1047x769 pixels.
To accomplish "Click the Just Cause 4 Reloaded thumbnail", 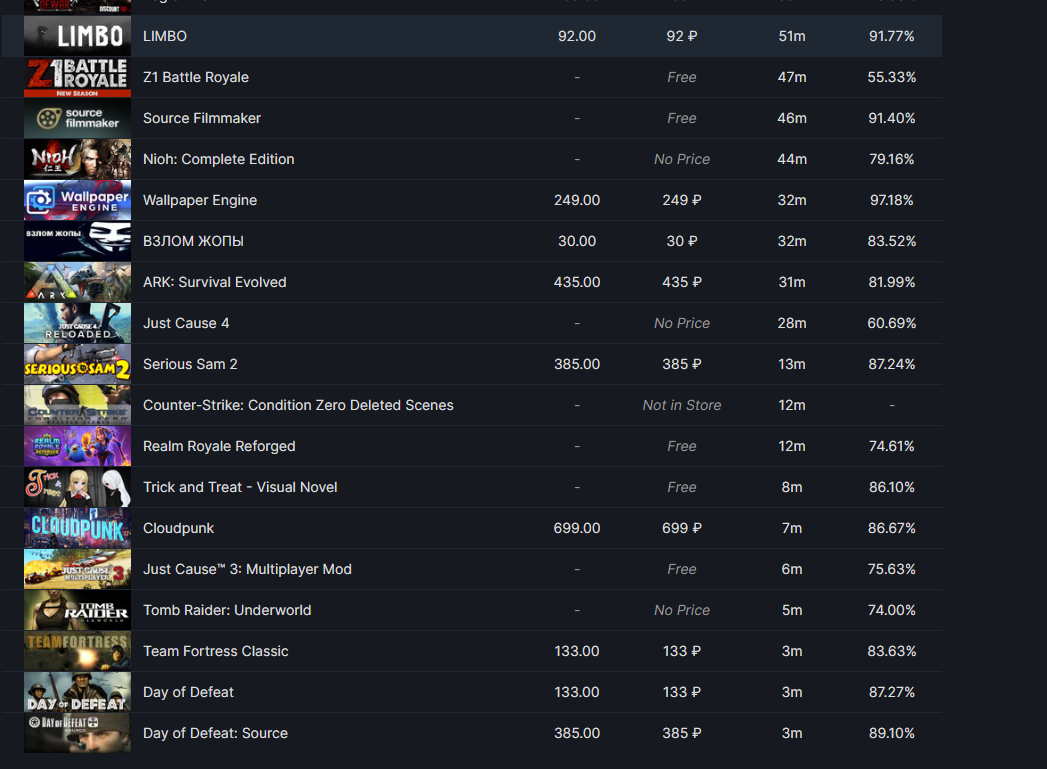I will coord(77,323).
